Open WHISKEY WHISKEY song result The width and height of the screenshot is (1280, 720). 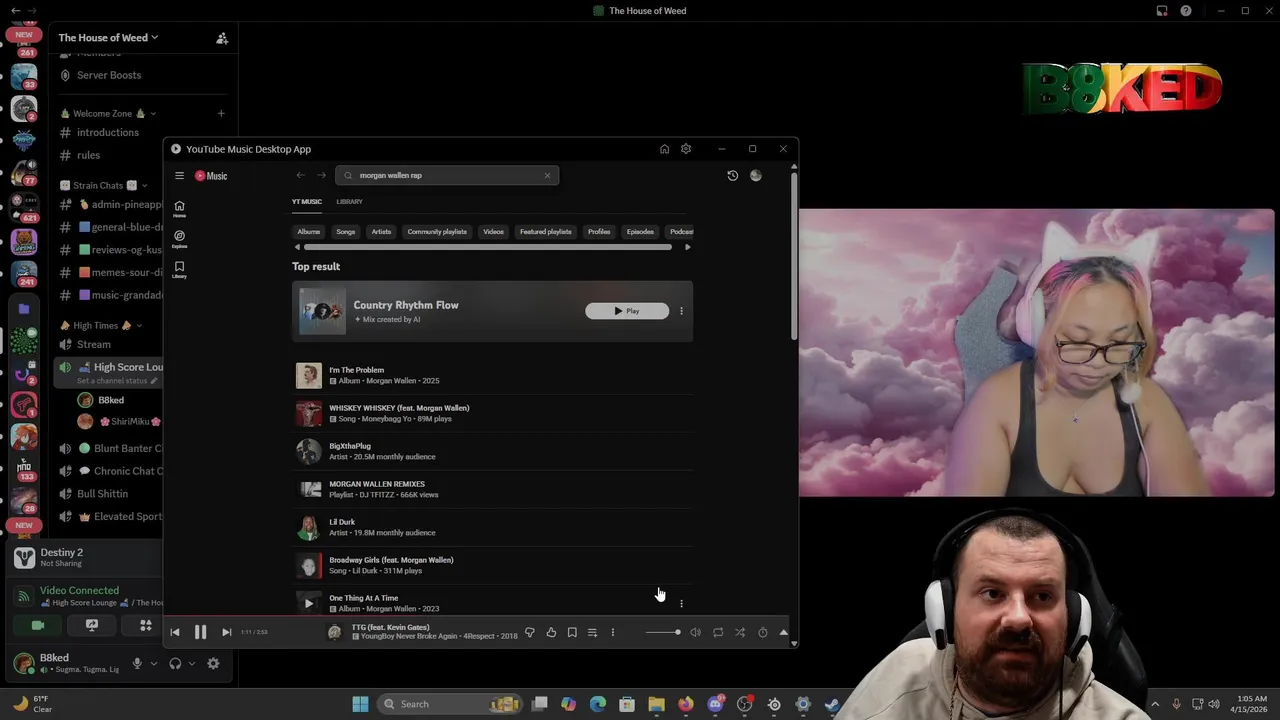point(492,413)
